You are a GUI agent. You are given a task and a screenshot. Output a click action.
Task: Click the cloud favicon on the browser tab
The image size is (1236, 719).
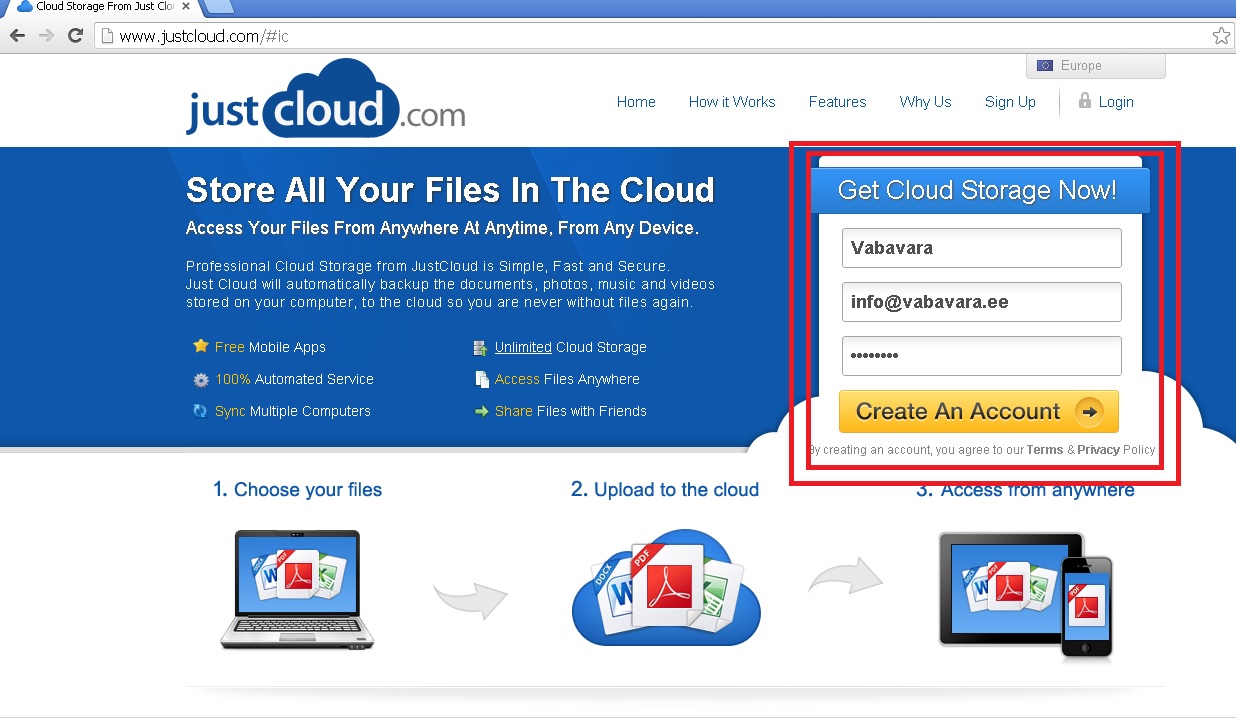point(25,7)
